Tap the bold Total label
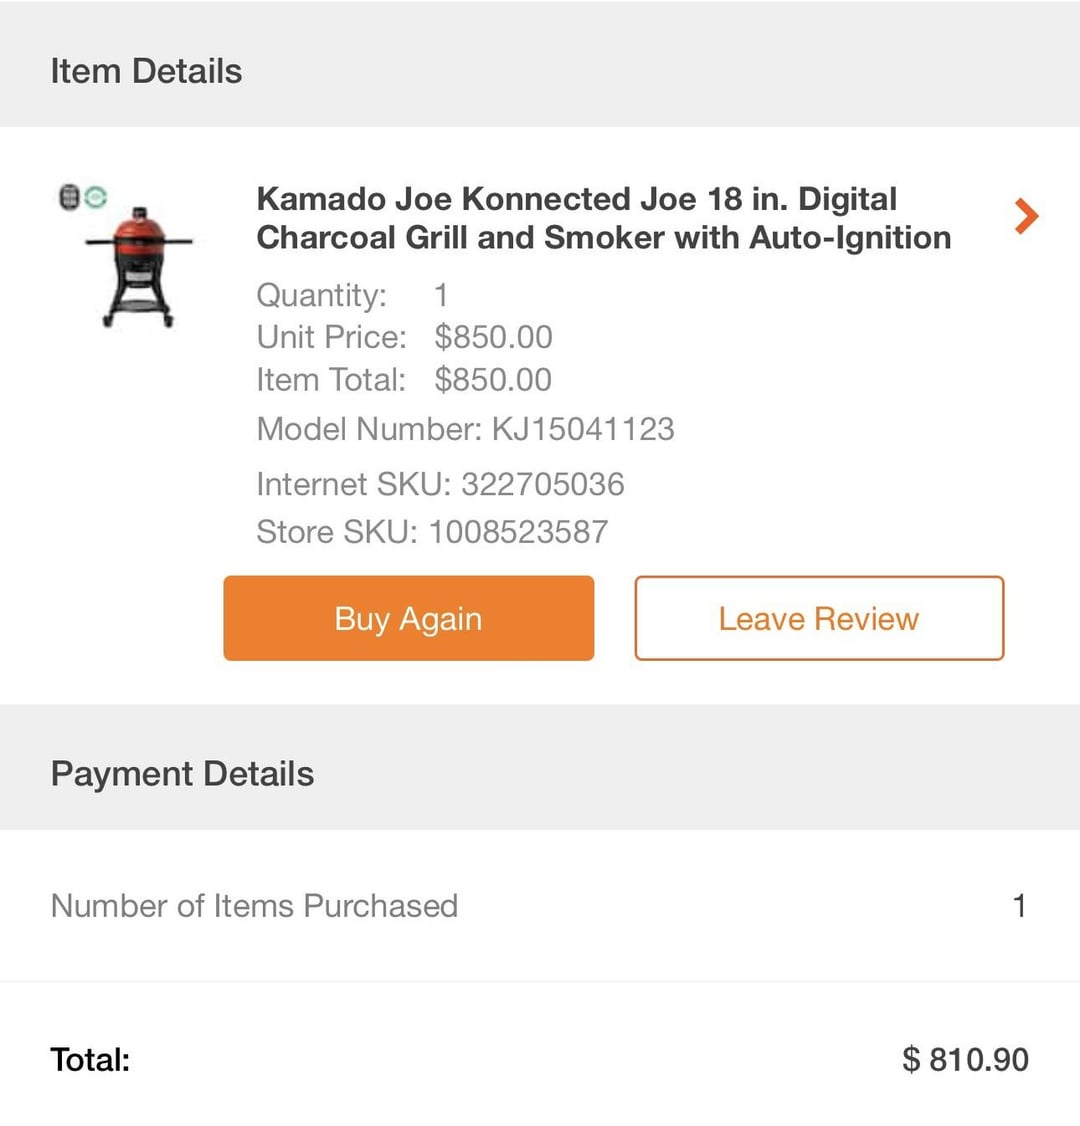Image resolution: width=1080 pixels, height=1126 pixels. [90, 1060]
